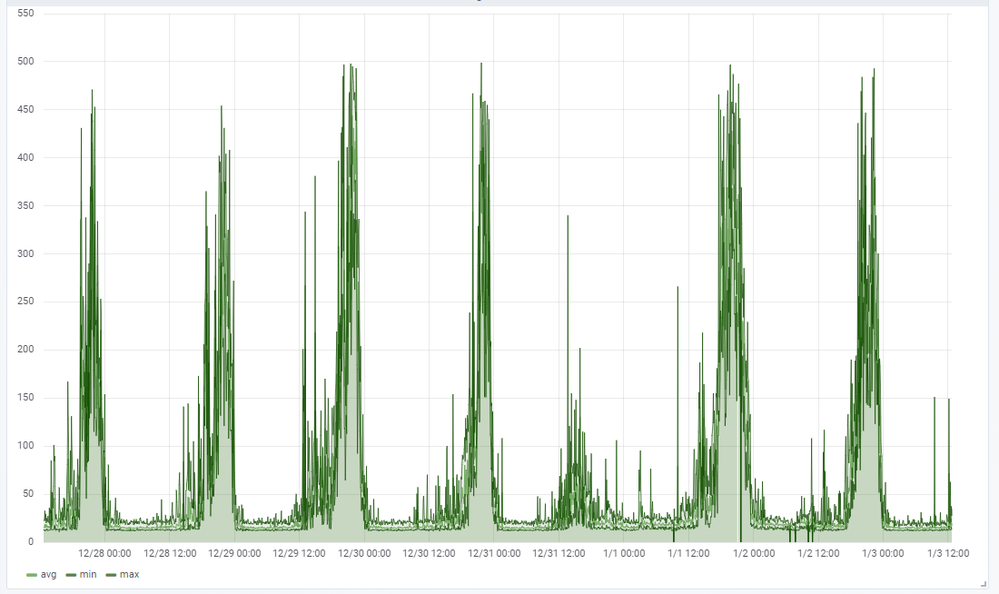Click the 1/1 00:00 time axis label
Viewport: 999px width, 594px height.
tap(624, 553)
